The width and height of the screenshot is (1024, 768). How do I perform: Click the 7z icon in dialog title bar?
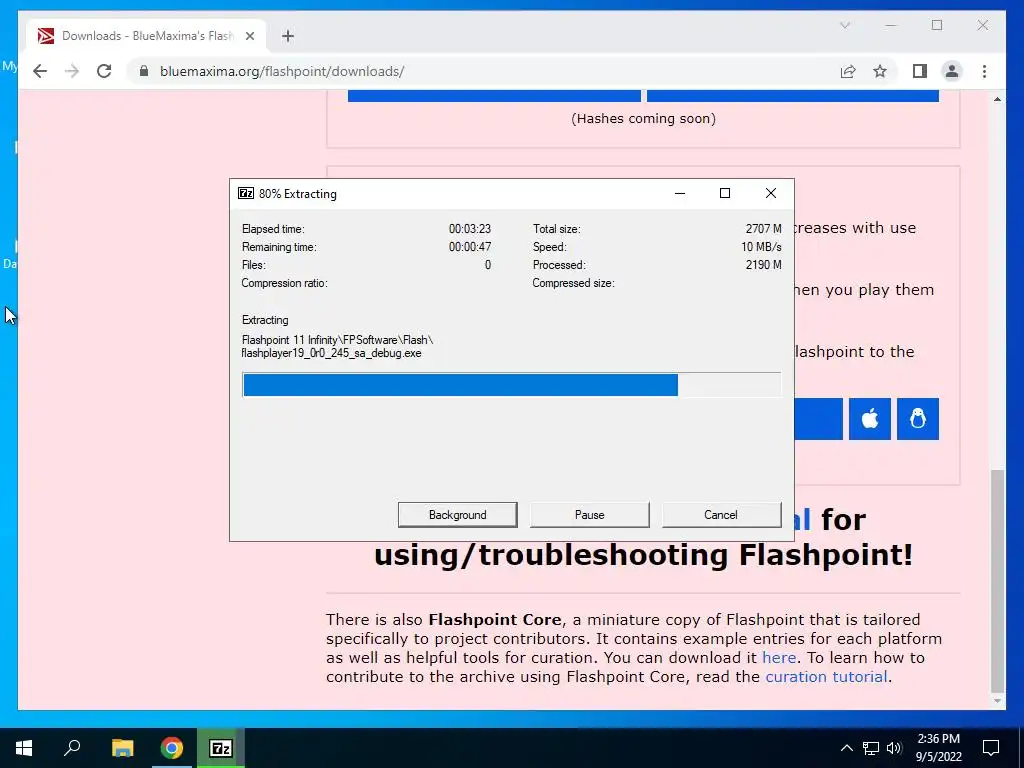pyautogui.click(x=246, y=193)
